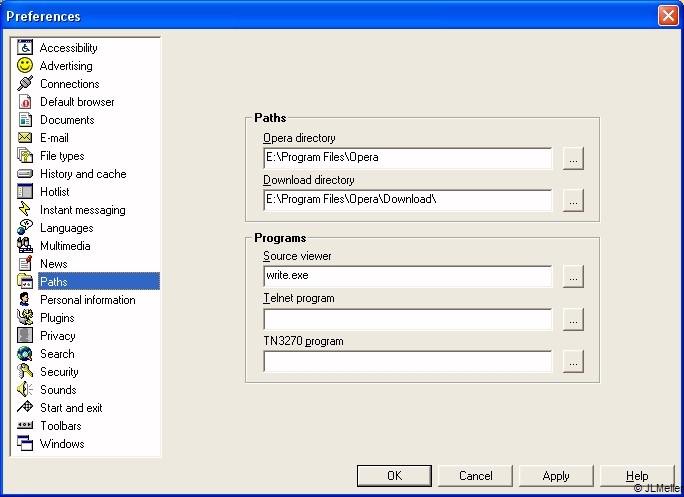The width and height of the screenshot is (684, 497).
Task: Browse for the Download directory
Action: [x=573, y=200]
